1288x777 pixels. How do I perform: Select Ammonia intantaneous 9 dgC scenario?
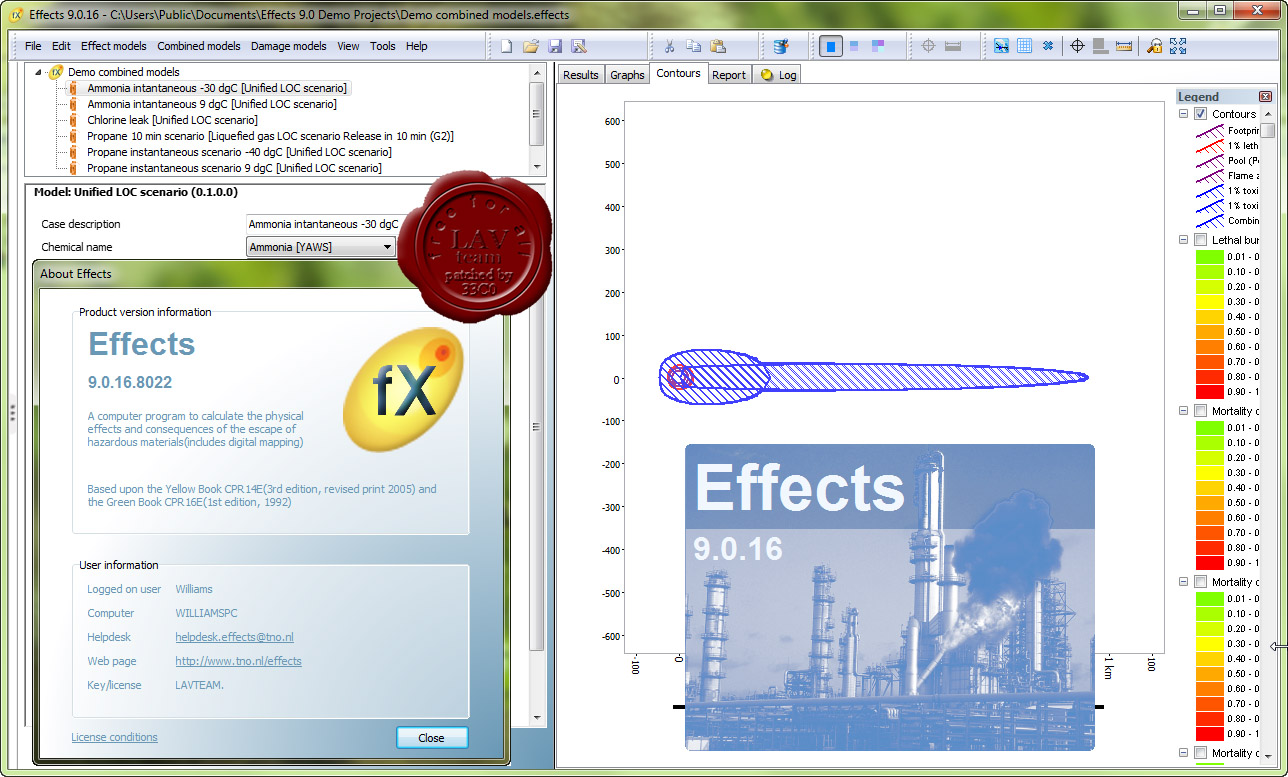pos(211,104)
